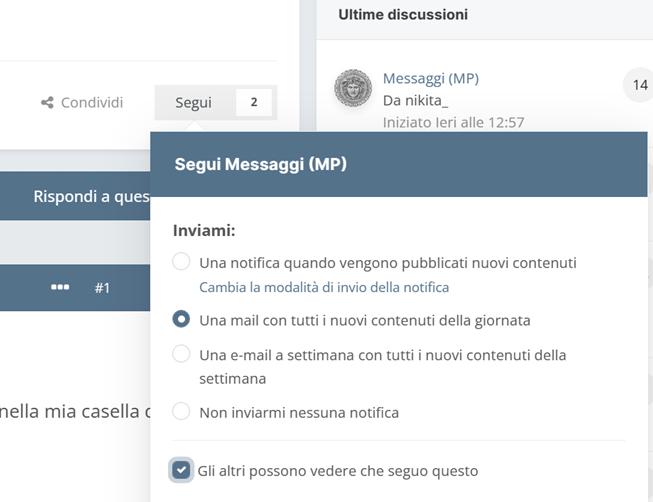This screenshot has width=653, height=502.
Task: Select daily mail digest radio option
Action: pyautogui.click(x=181, y=319)
